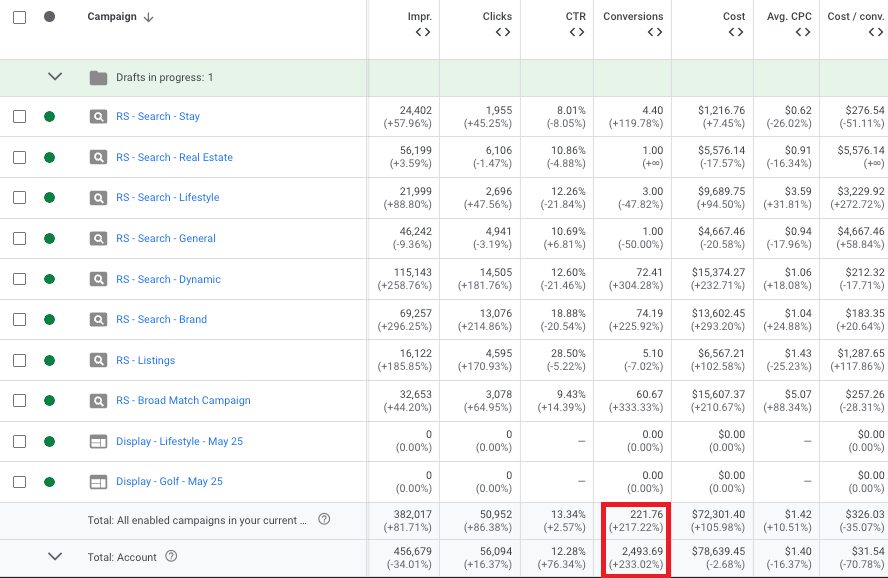Click green status dot for RS - Broad Match Campaign
The height and width of the screenshot is (578, 888).
click(50, 401)
